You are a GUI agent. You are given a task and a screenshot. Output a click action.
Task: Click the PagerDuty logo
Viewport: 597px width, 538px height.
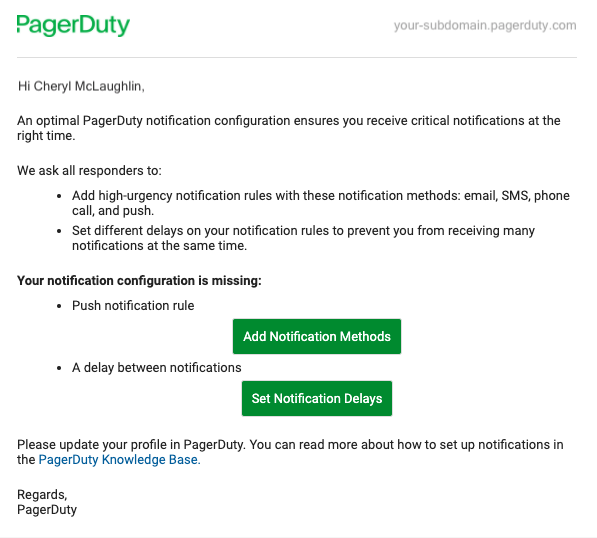coord(73,26)
